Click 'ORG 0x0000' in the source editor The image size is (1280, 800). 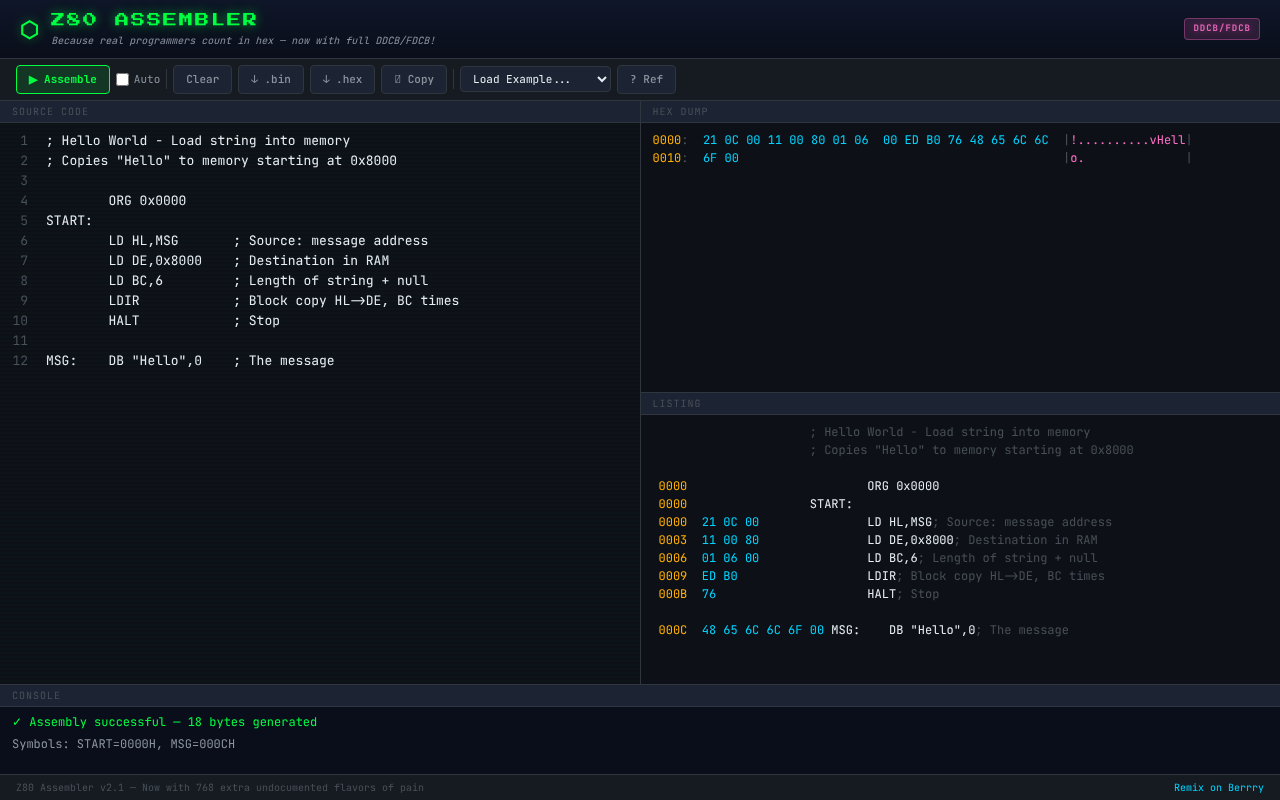tap(147, 201)
